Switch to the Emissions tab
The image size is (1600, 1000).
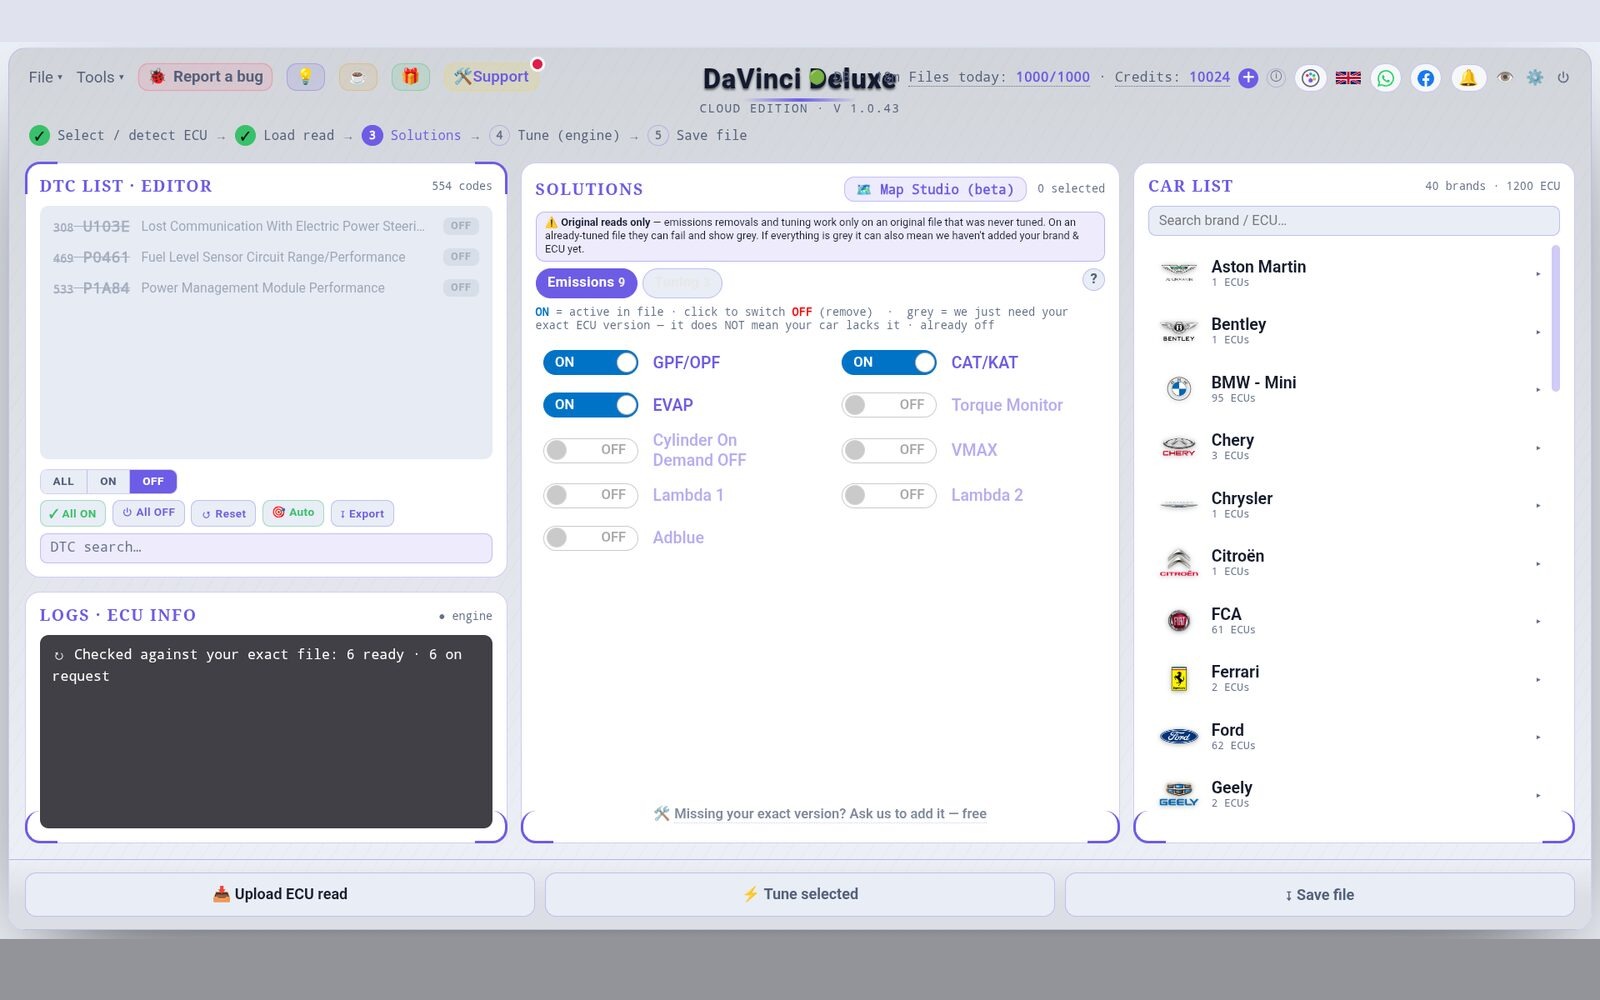(x=586, y=283)
